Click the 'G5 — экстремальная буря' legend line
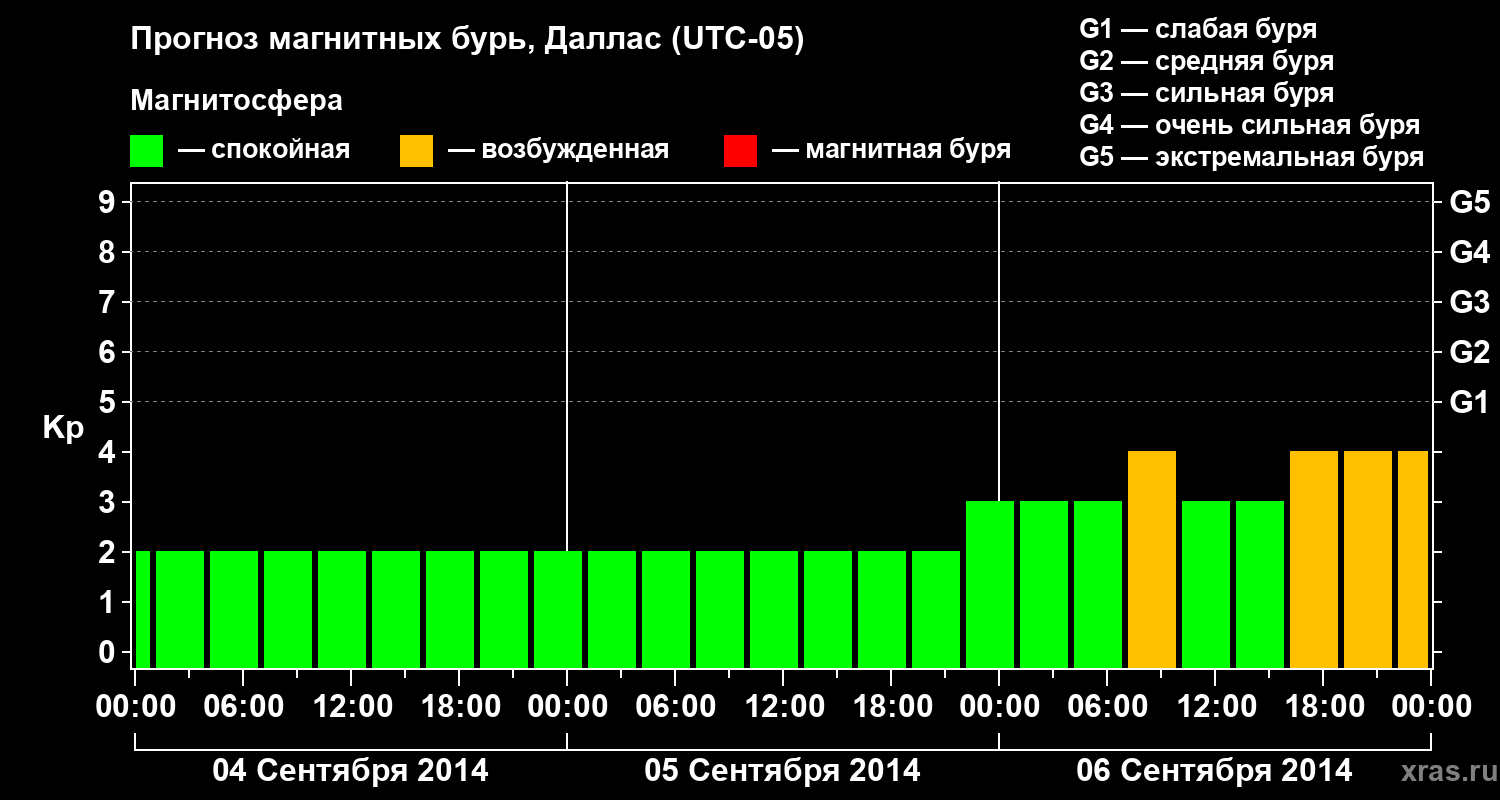 point(1252,157)
